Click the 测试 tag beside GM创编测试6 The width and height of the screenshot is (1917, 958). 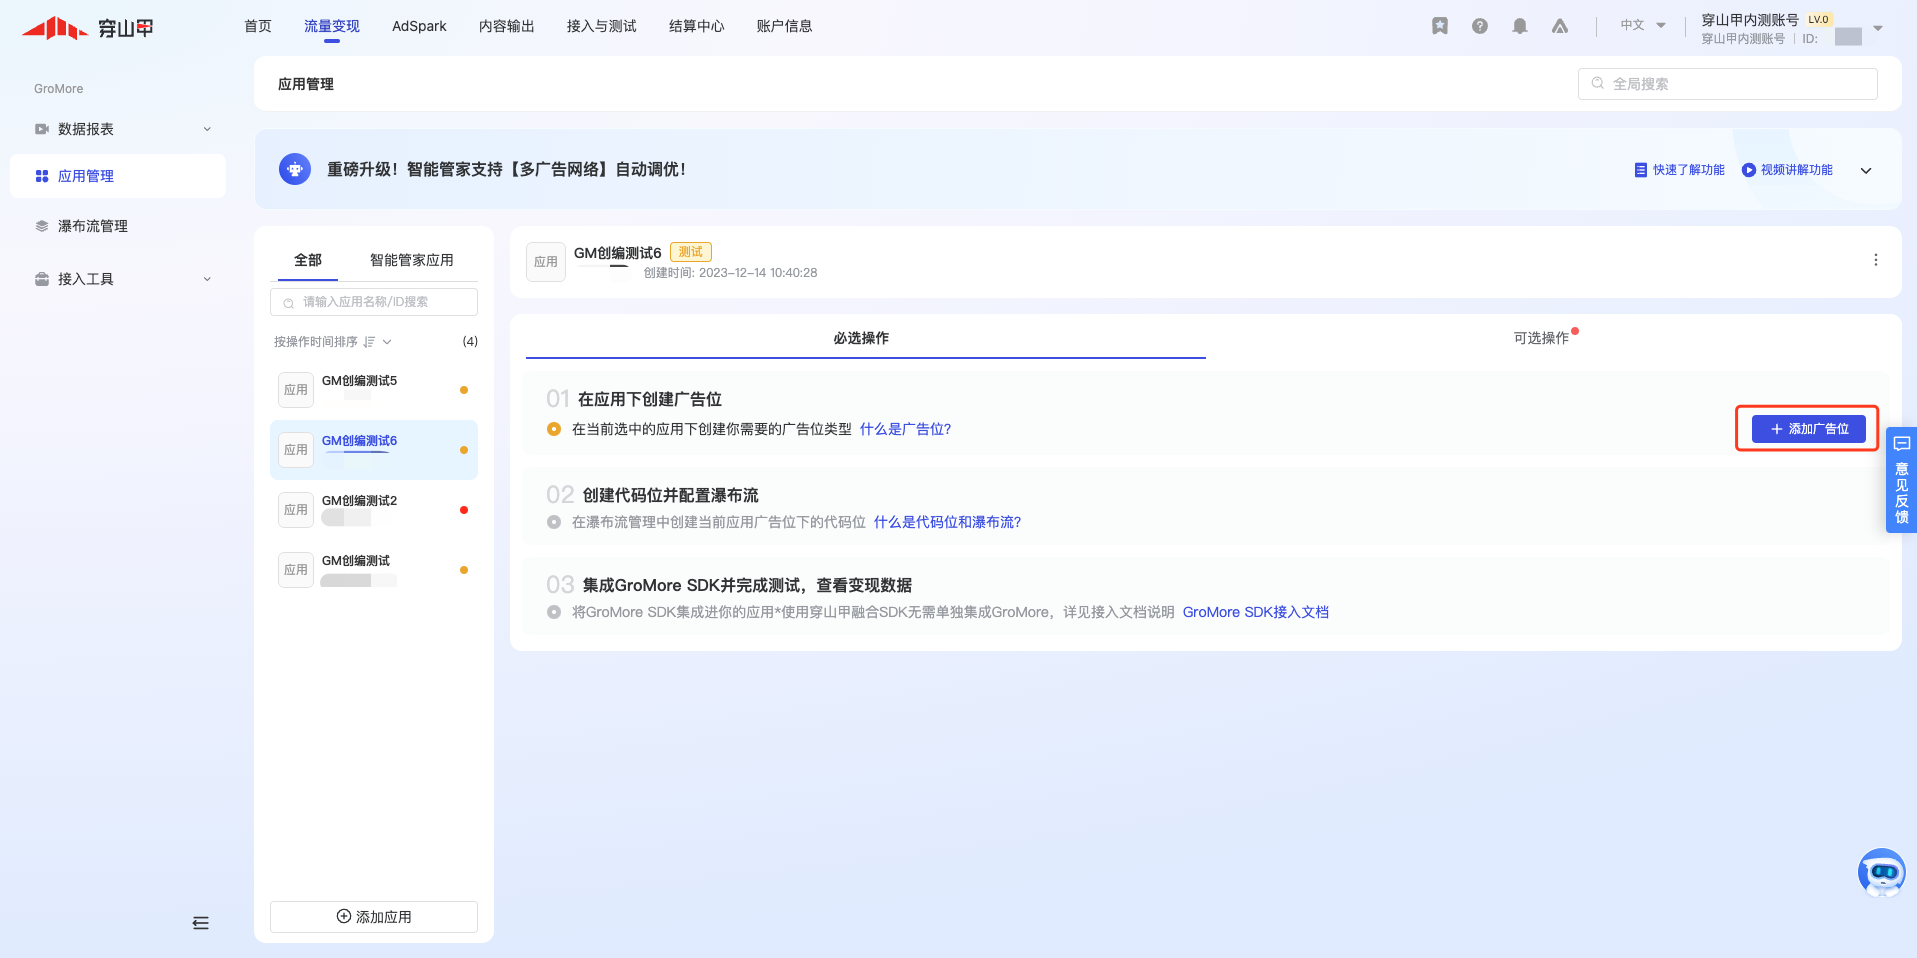pyautogui.click(x=691, y=252)
